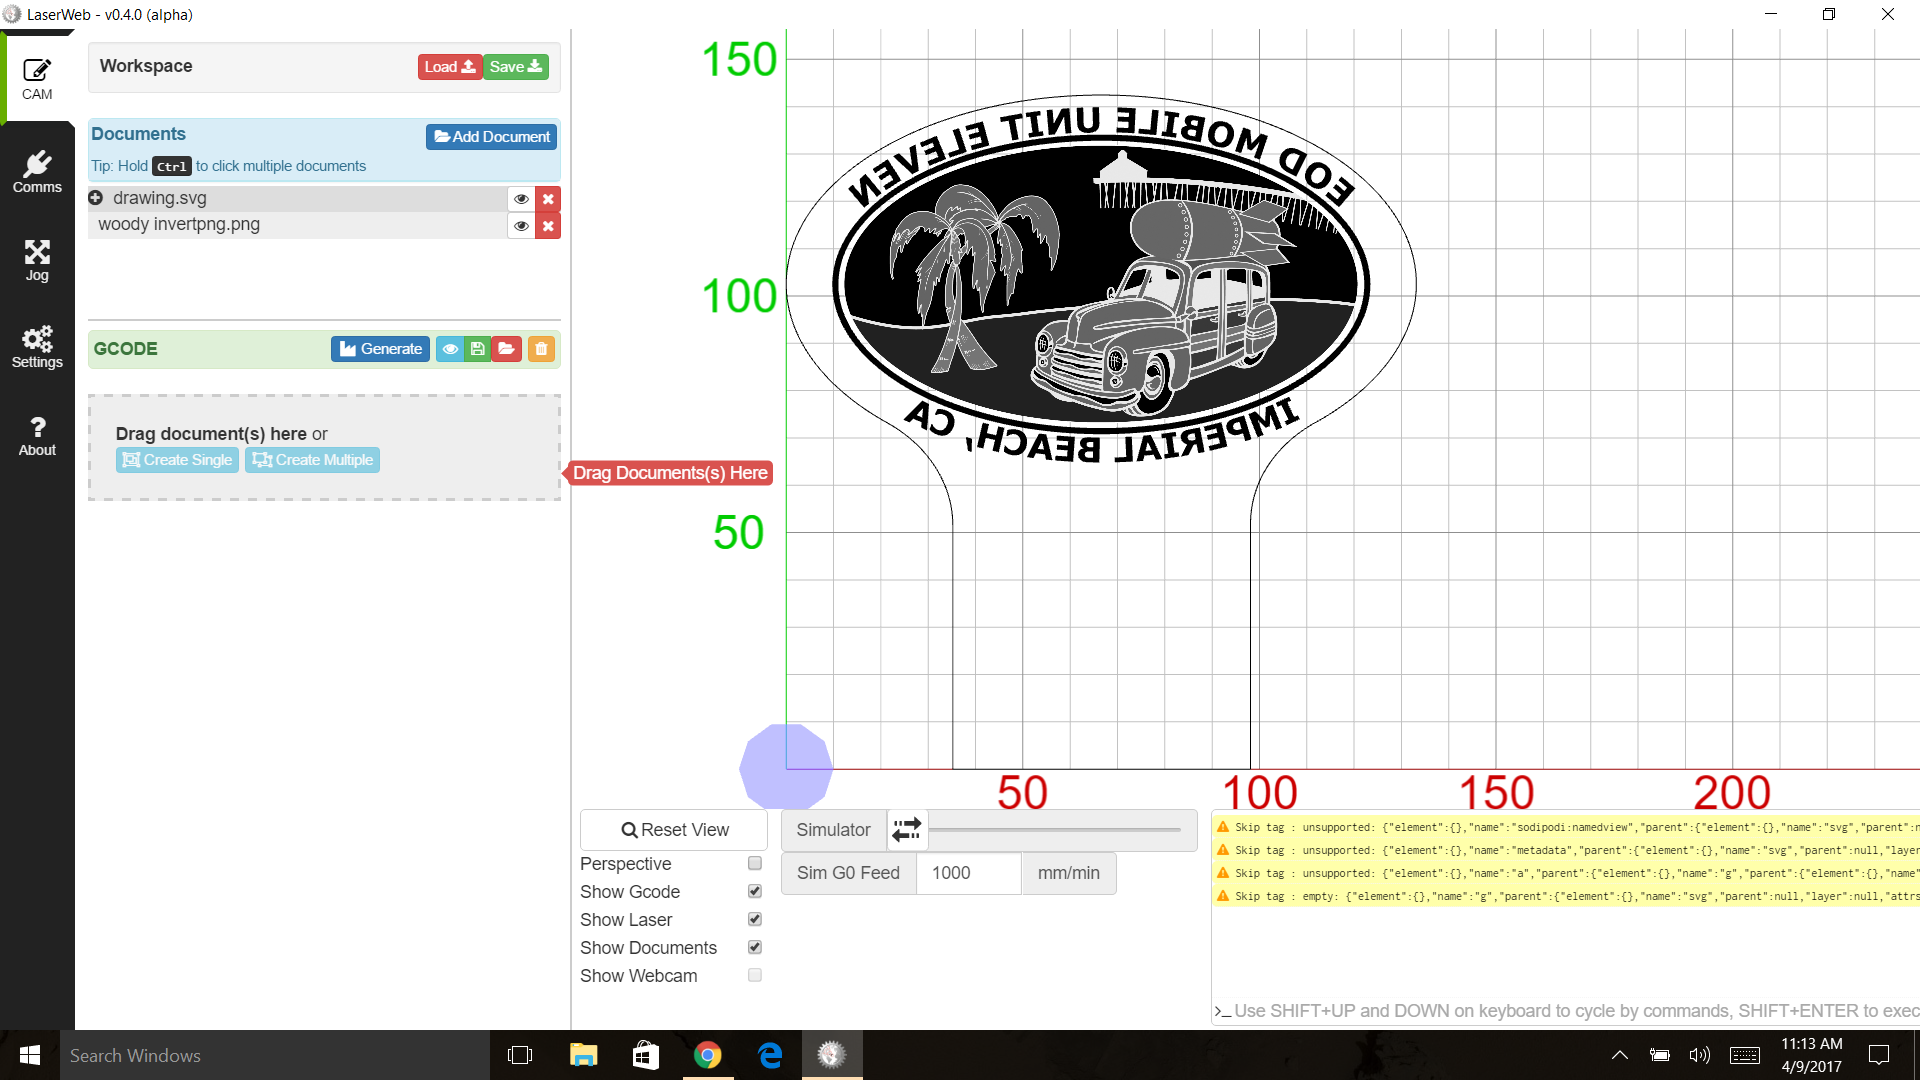1920x1080 pixels.
Task: Click the GCODE open folder icon
Action: tap(507, 349)
